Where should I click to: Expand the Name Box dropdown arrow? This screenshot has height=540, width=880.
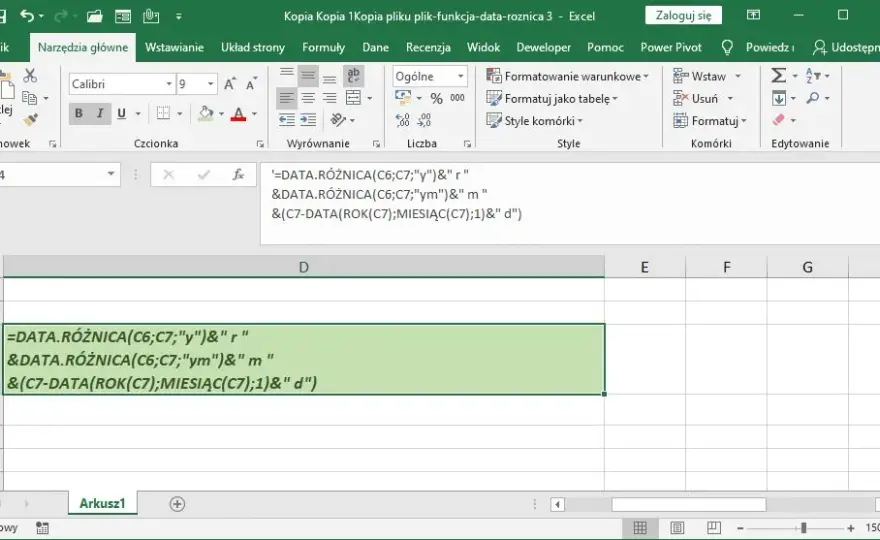tap(111, 175)
